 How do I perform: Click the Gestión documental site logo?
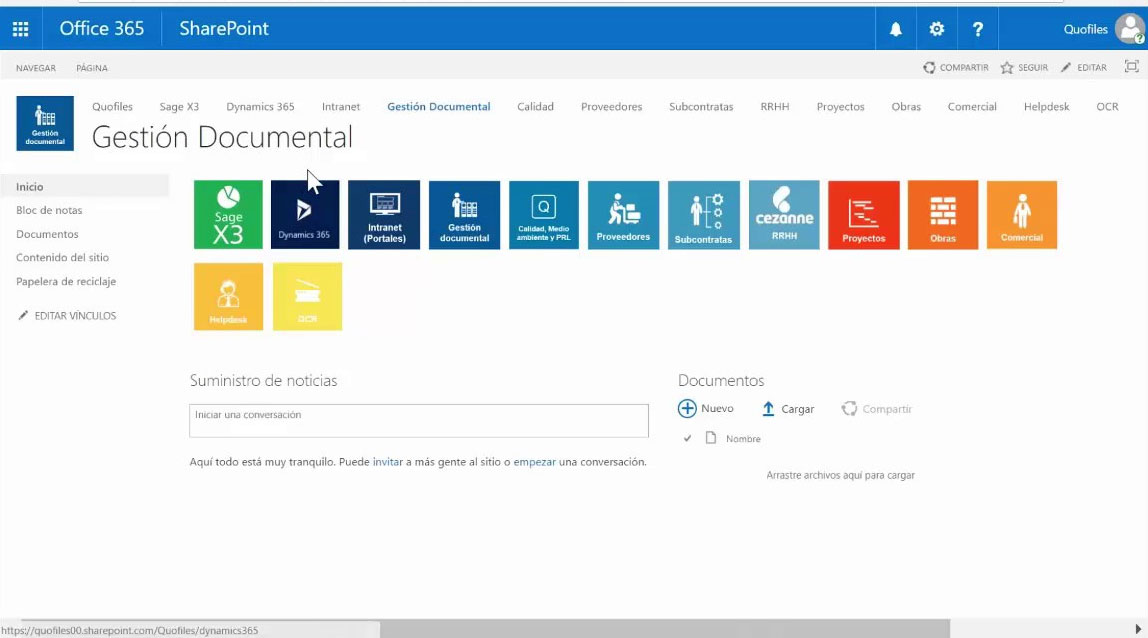45,123
